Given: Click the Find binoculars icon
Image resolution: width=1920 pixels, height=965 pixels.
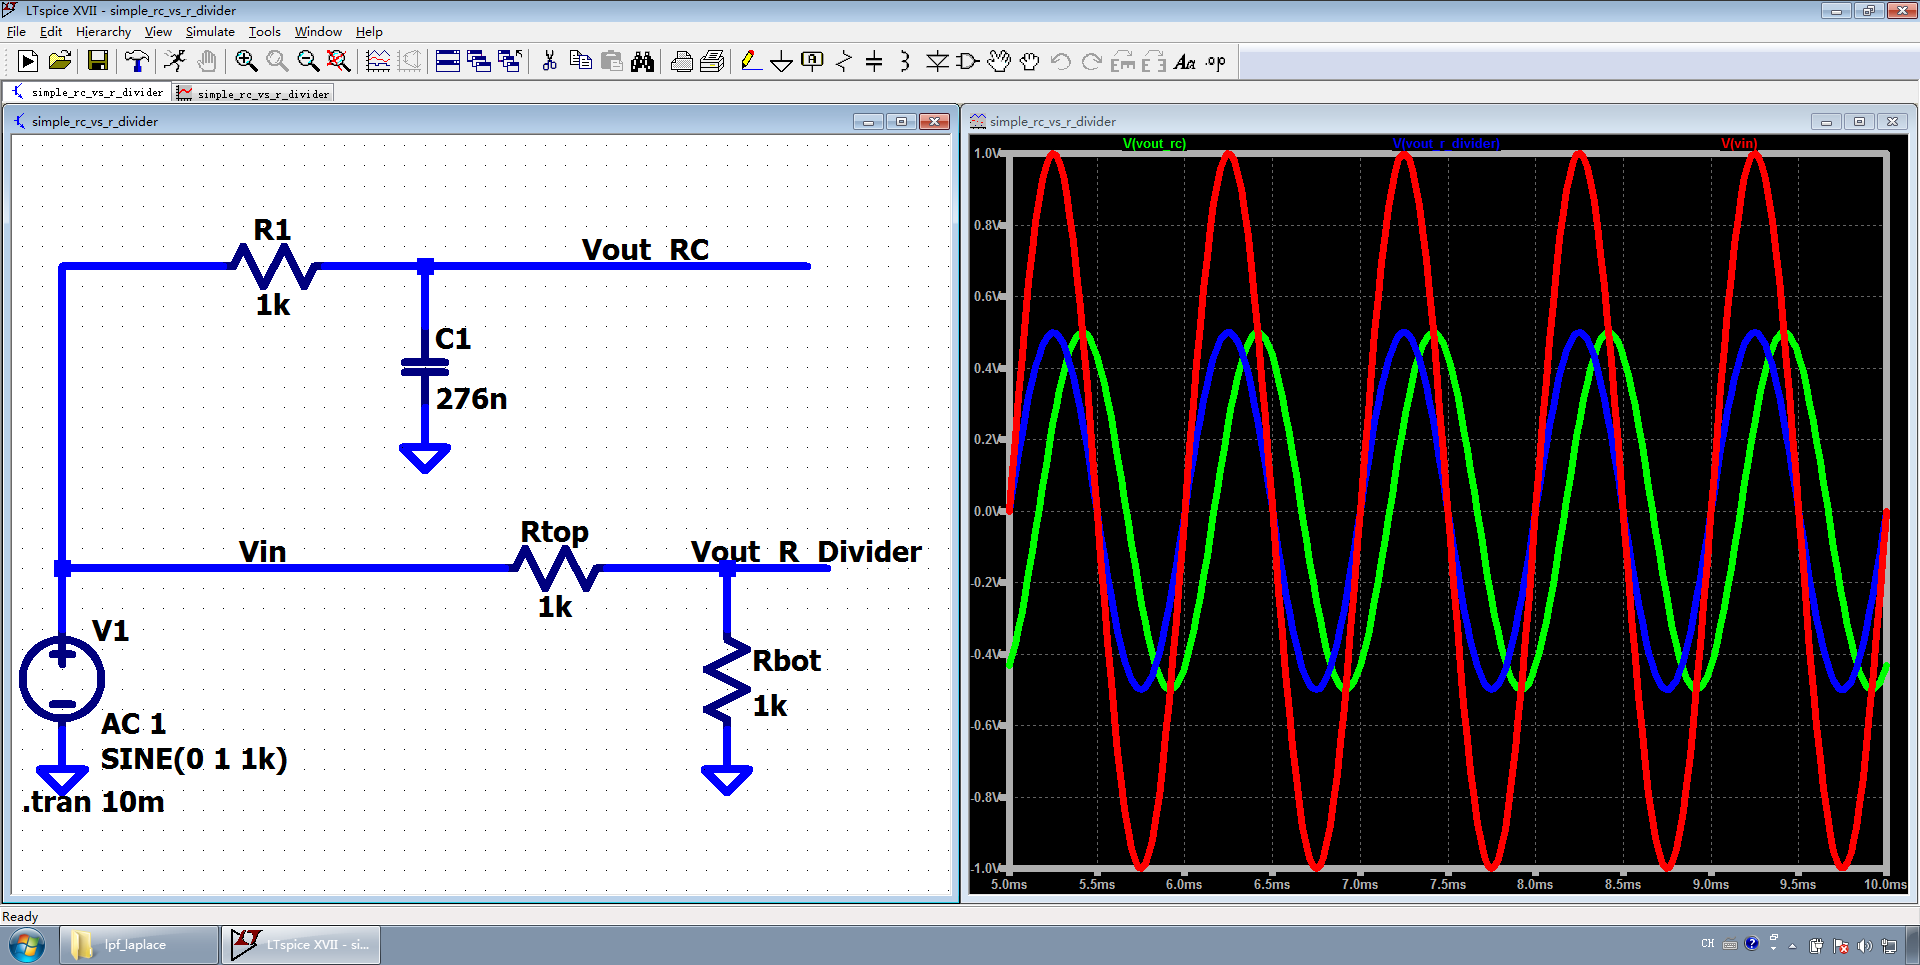Looking at the screenshot, I should click(642, 62).
